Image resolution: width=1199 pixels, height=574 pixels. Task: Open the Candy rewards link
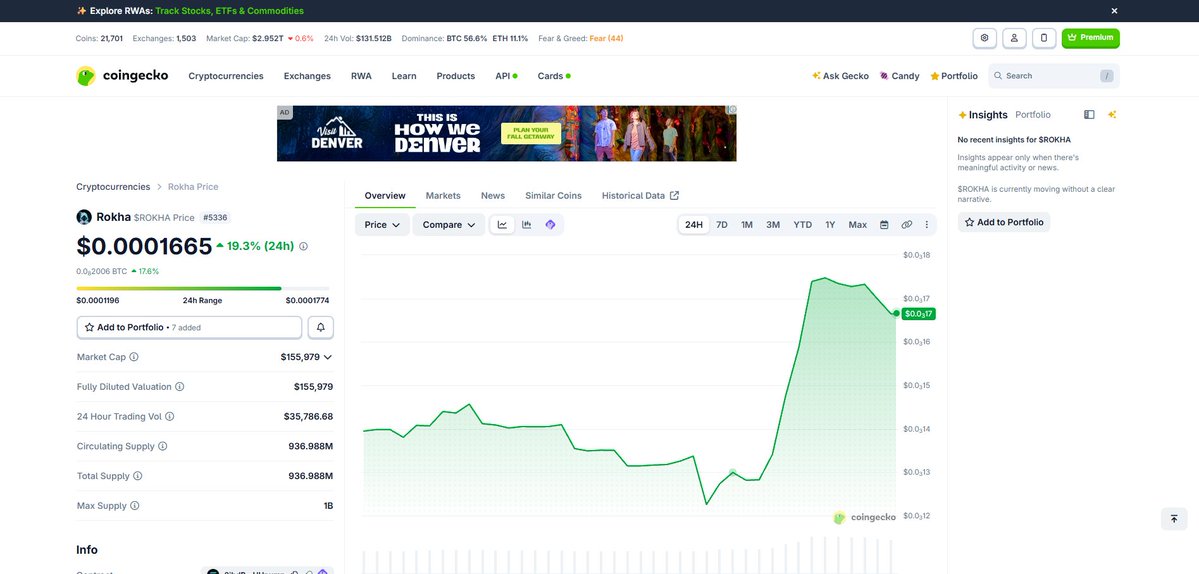pyautogui.click(x=899, y=76)
